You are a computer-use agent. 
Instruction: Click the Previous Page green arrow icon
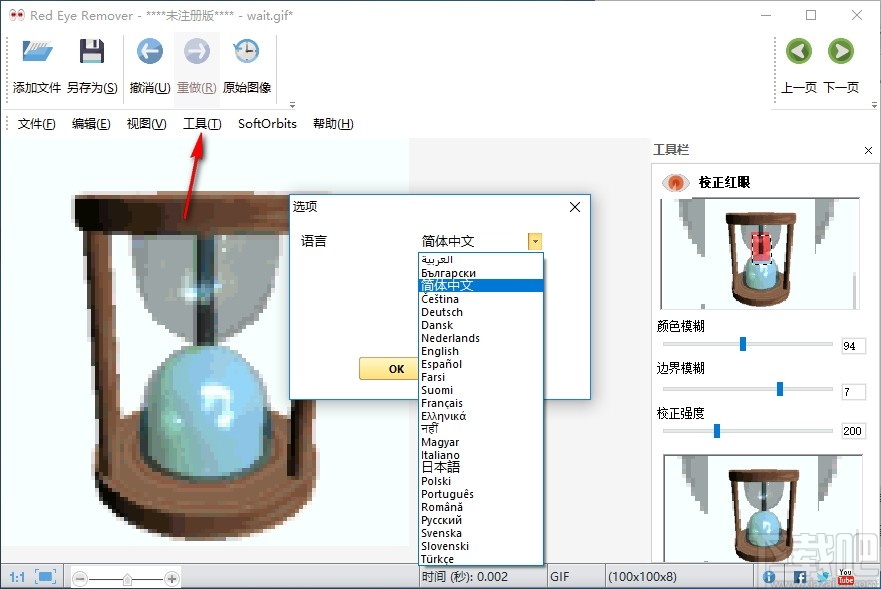(798, 51)
